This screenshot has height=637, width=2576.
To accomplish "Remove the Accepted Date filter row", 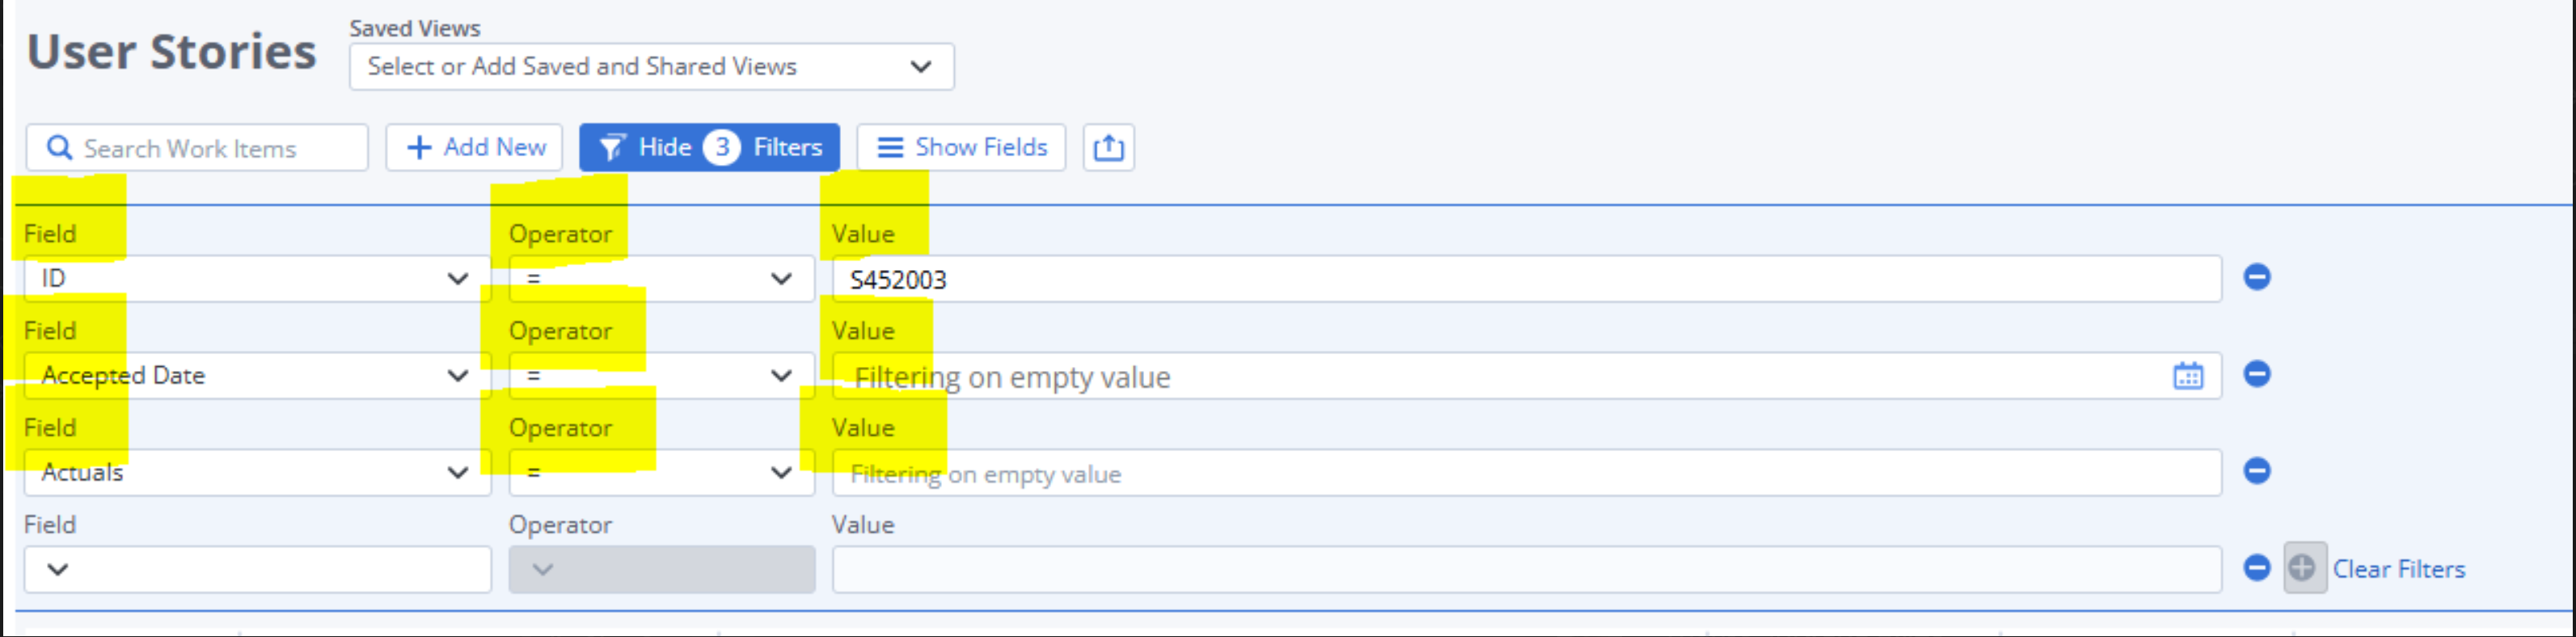I will pyautogui.click(x=2257, y=374).
